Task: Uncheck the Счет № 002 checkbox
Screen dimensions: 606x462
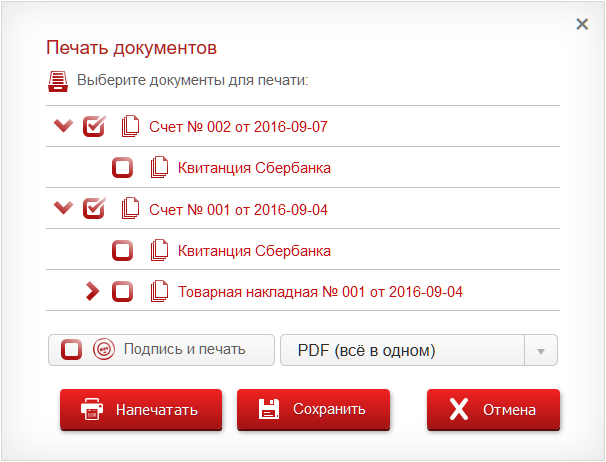Action: coord(94,126)
